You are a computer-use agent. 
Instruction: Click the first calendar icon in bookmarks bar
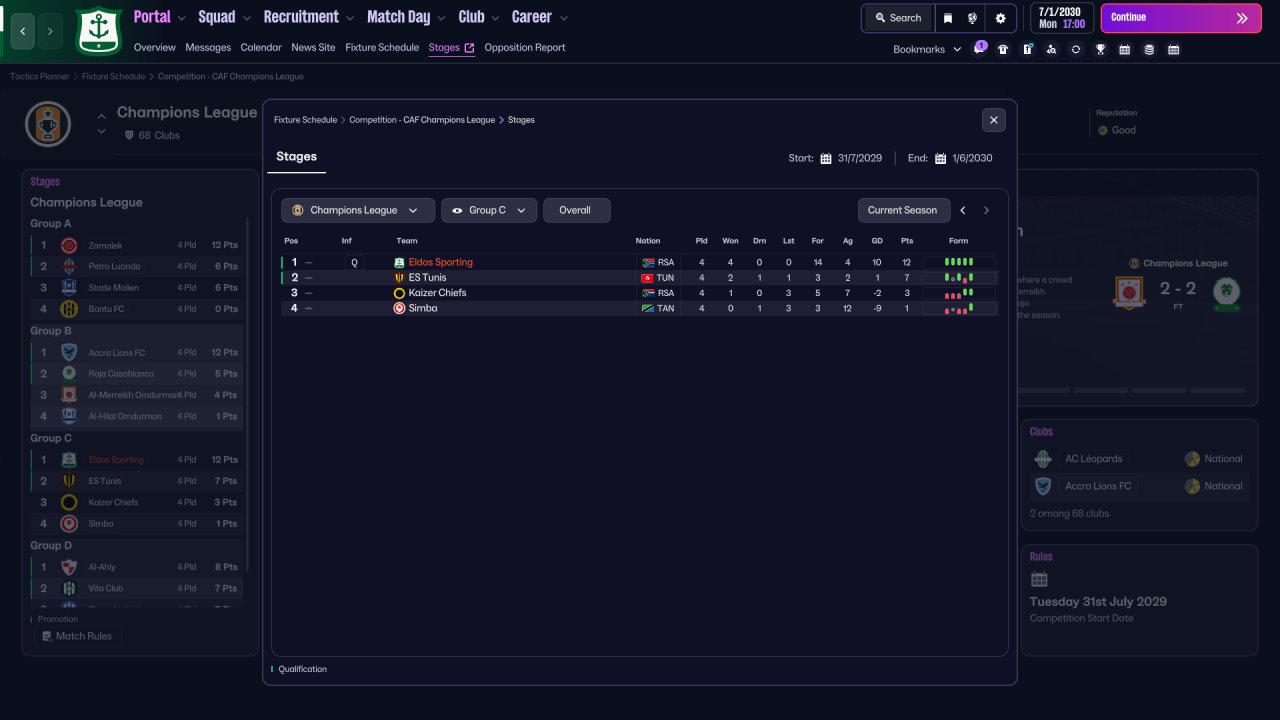pos(1124,49)
